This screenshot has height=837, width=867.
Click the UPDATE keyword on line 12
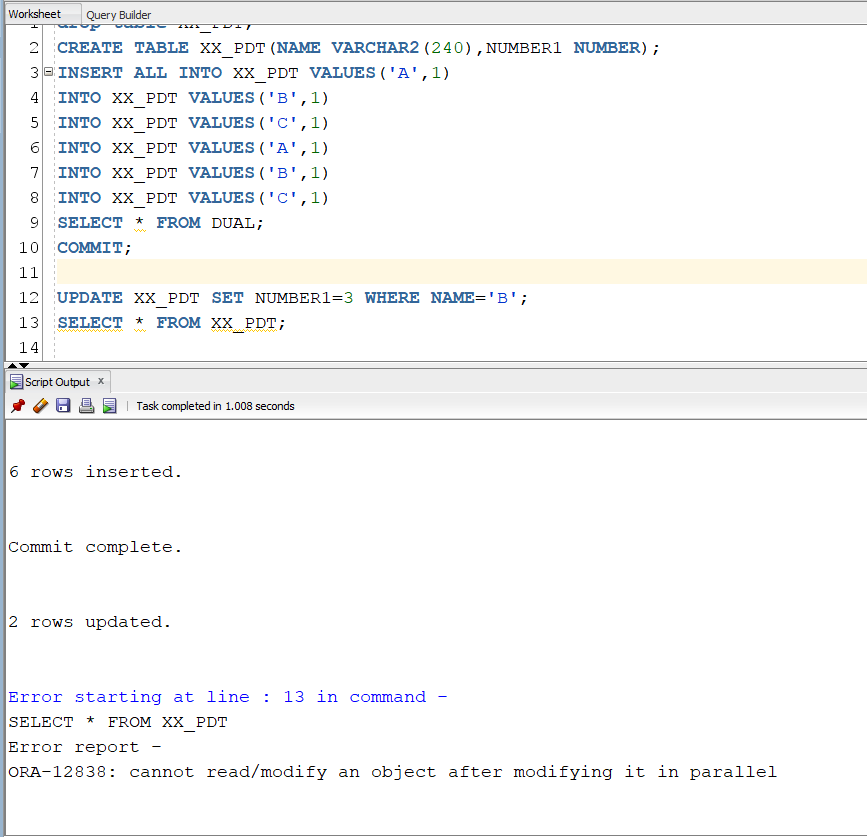pos(90,298)
